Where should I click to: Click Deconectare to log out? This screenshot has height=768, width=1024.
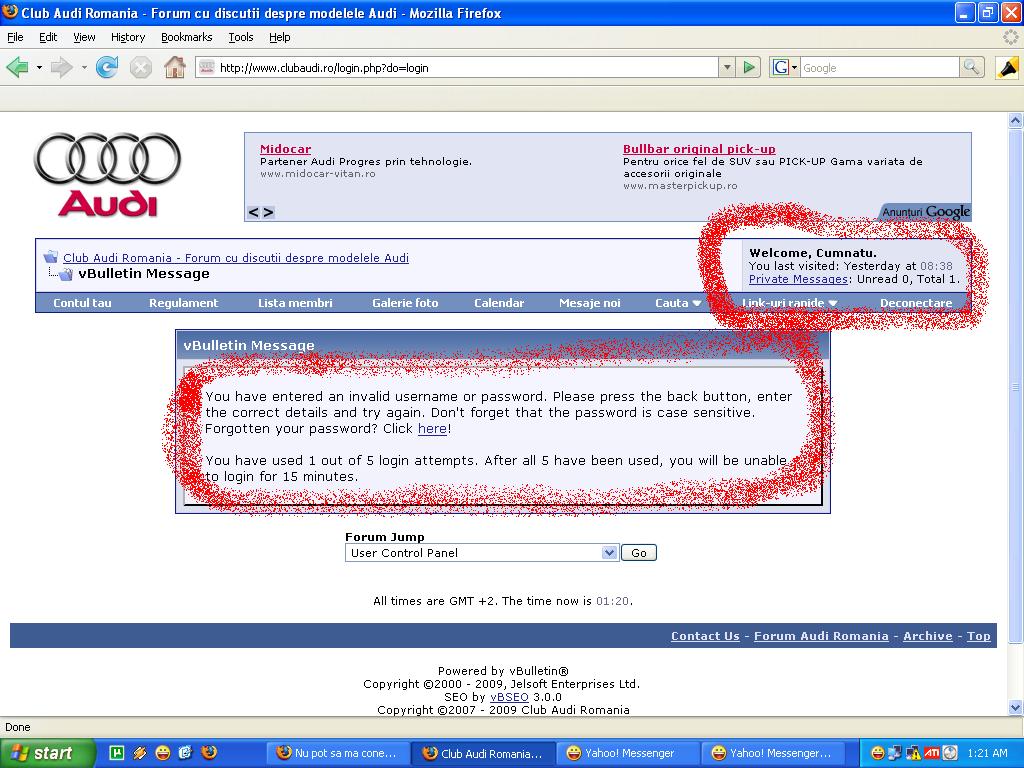[916, 303]
